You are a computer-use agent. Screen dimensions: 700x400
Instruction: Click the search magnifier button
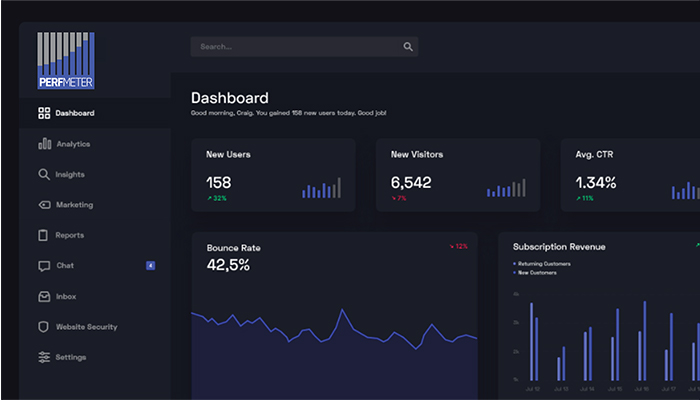(x=408, y=46)
